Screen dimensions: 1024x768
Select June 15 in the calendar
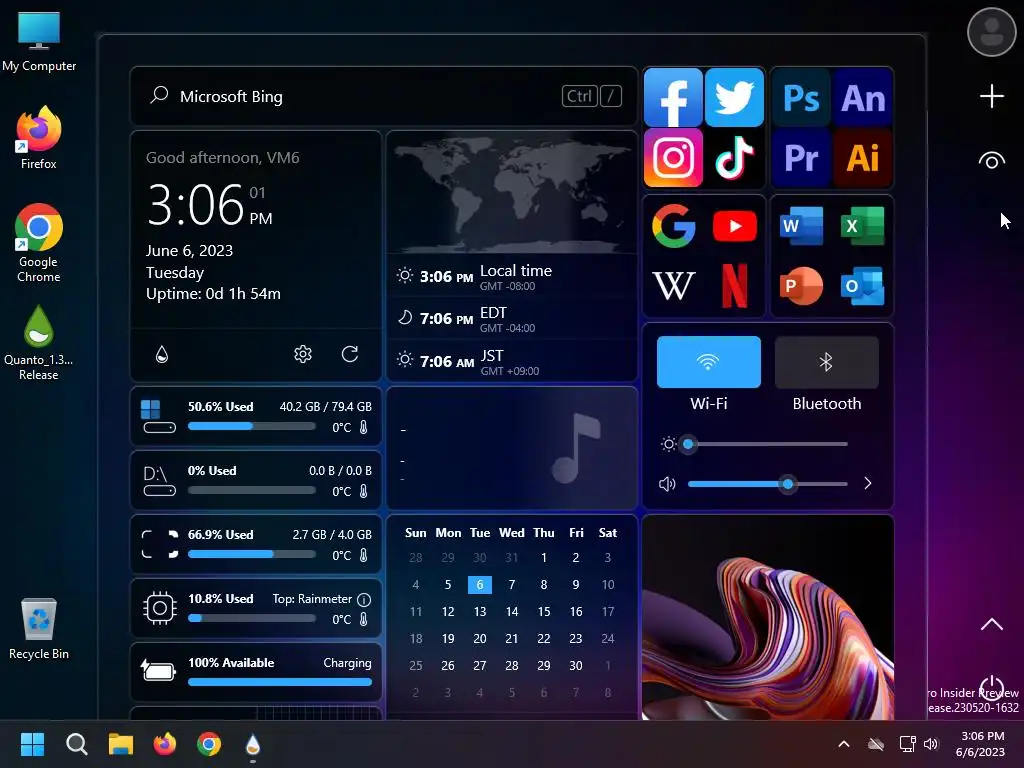(x=543, y=611)
